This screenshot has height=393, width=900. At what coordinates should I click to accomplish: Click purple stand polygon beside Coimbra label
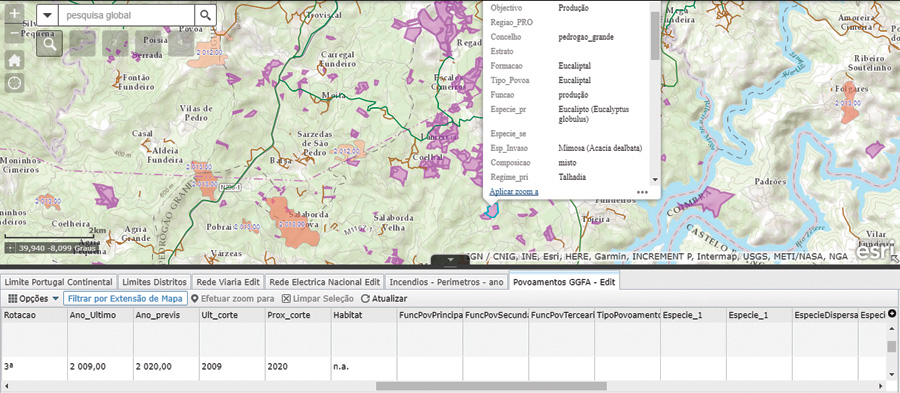click(x=713, y=202)
